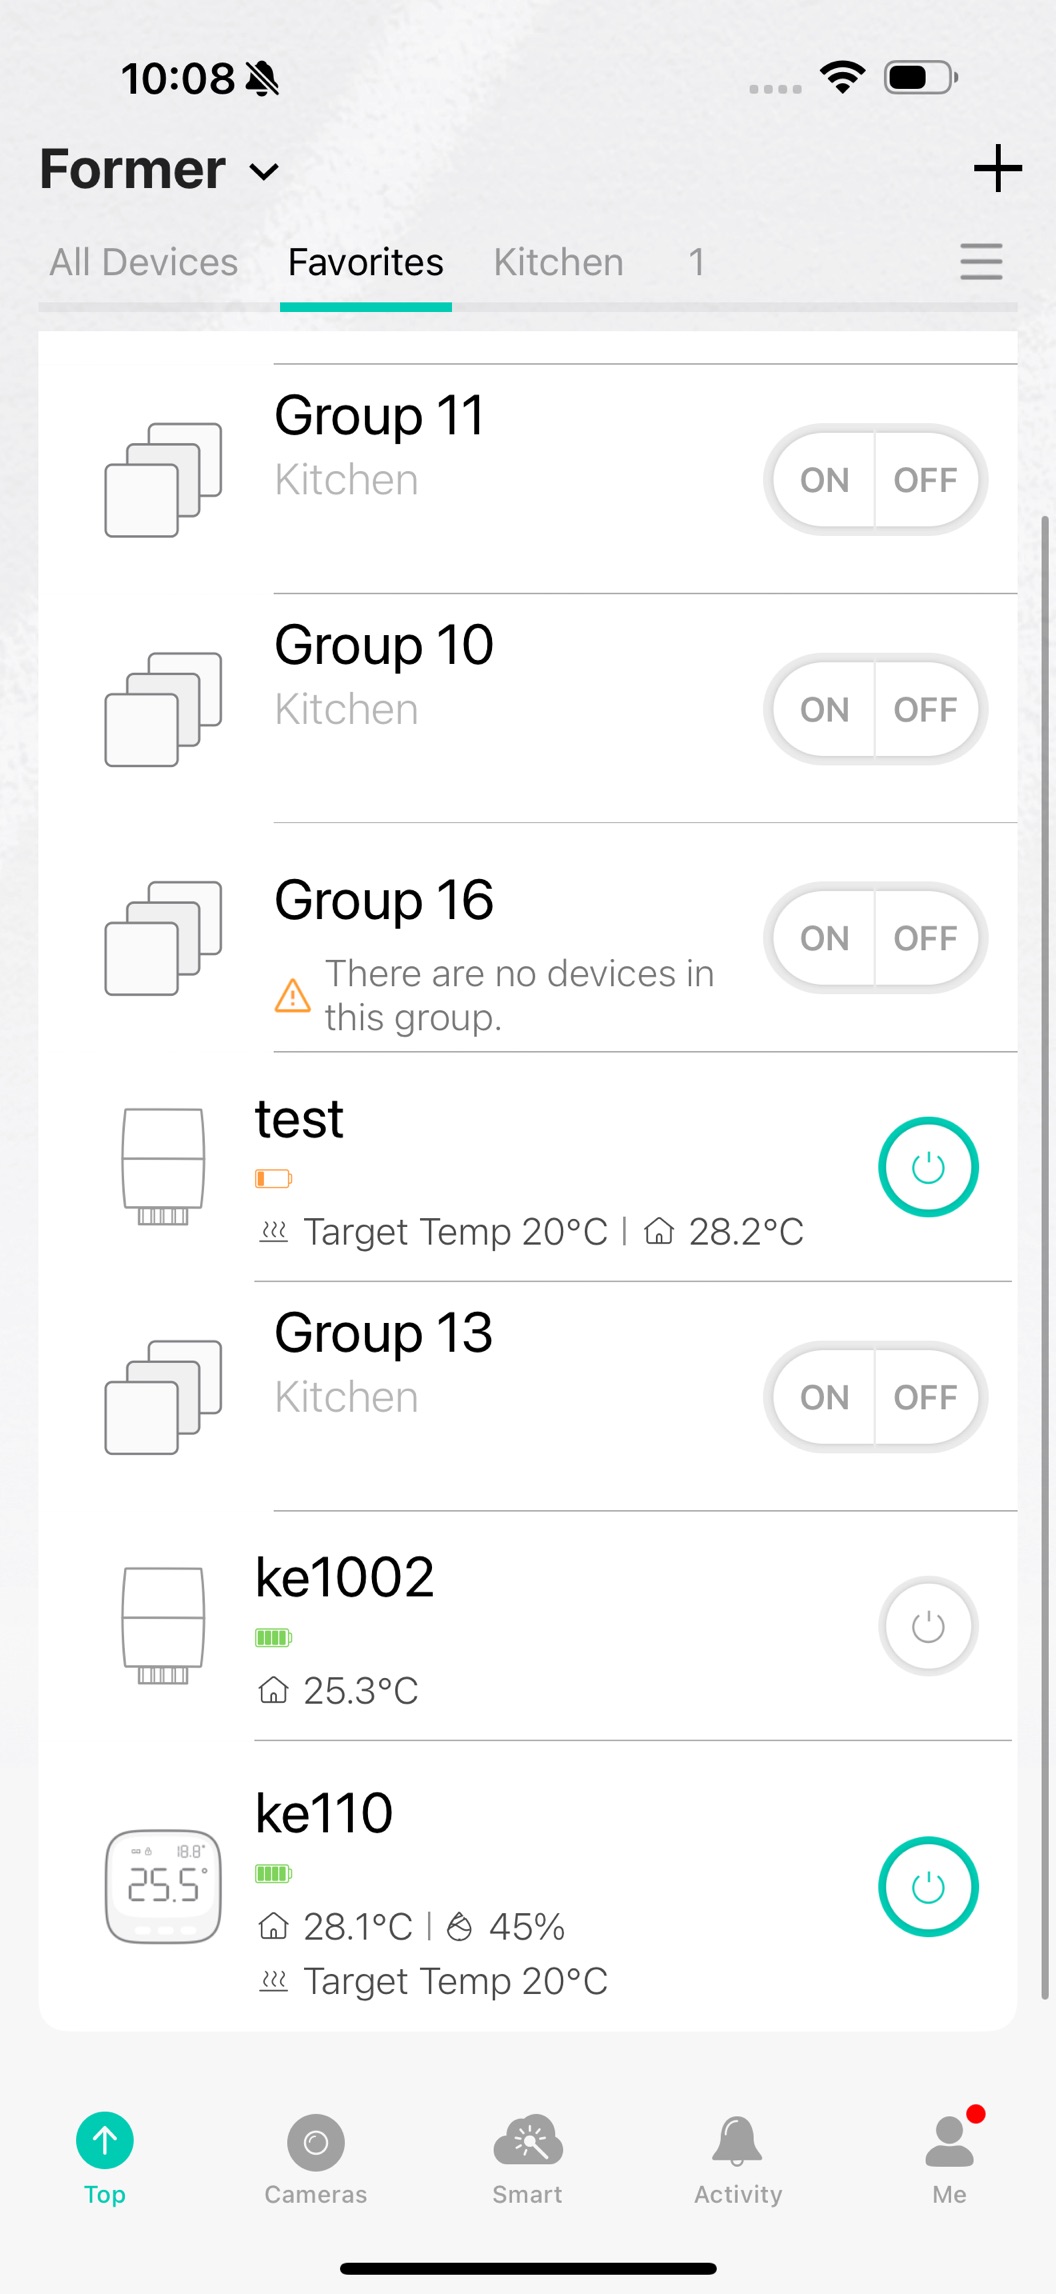The width and height of the screenshot is (1056, 2294).
Task: Turn OFF Group 10
Action: point(926,710)
